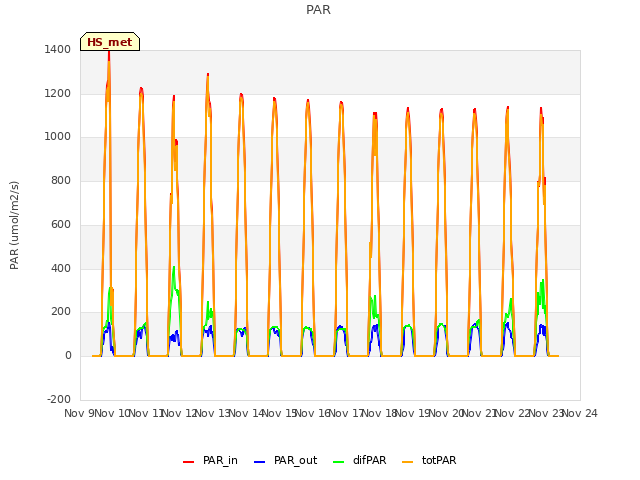Screen dimensions: 640x480
Task: Toggle the PAR_in legend entry
Action: [x=210, y=460]
